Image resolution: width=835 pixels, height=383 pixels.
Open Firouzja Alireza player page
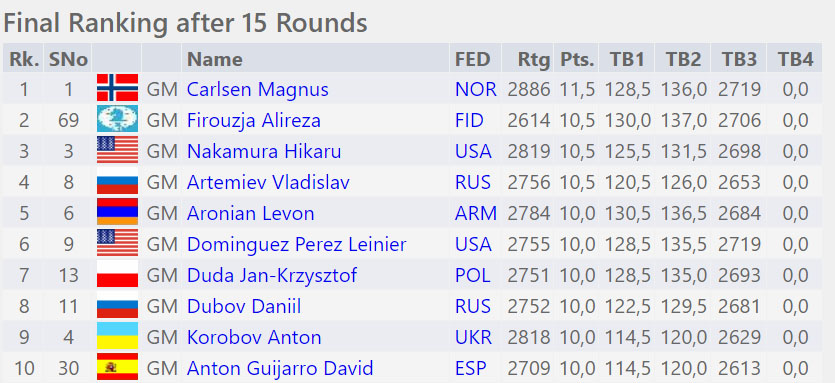(x=253, y=120)
